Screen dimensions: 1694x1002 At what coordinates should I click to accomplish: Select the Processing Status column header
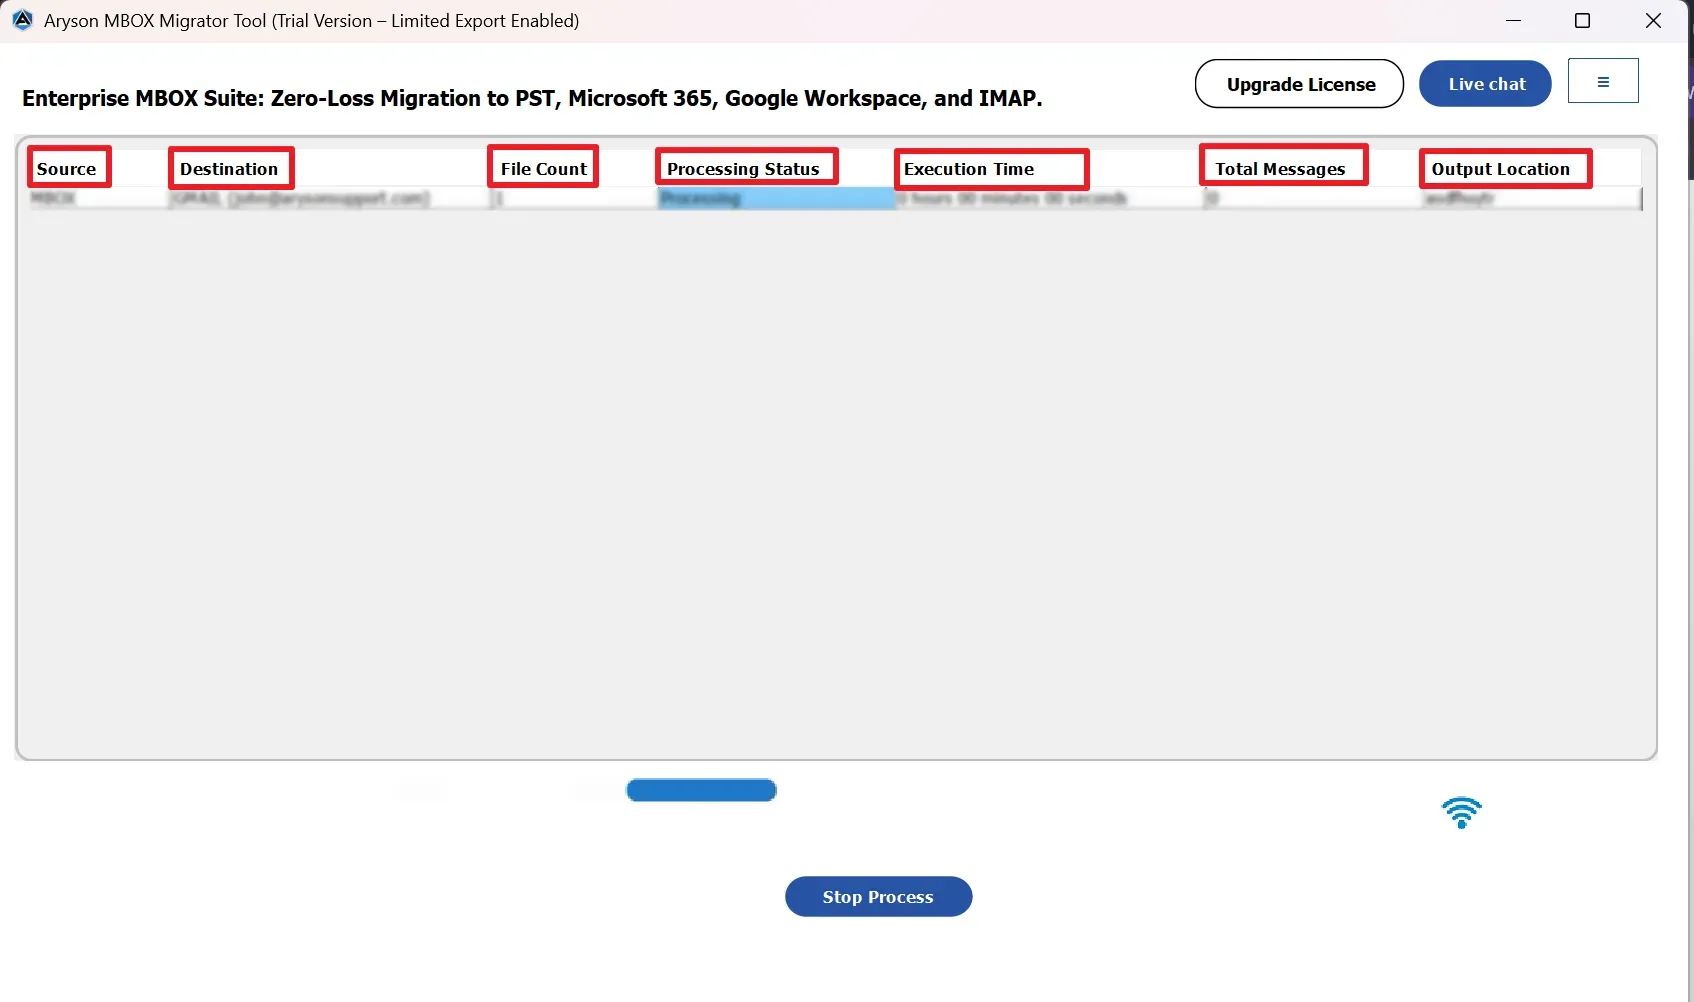745,167
